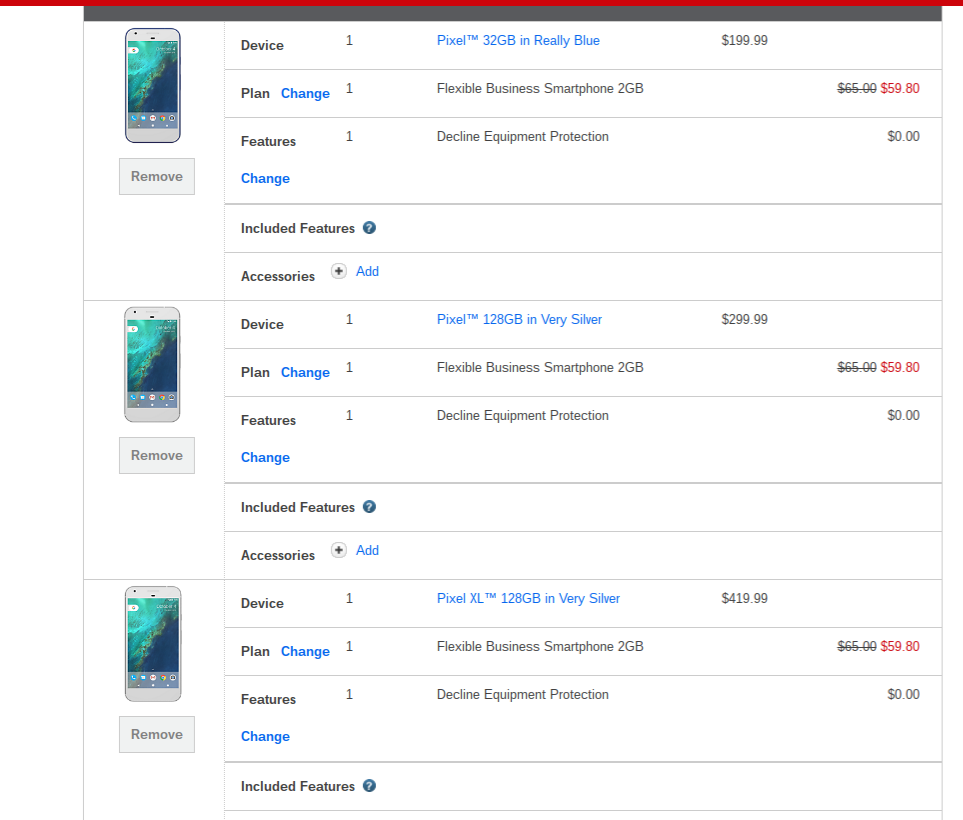Open Pixel 128GB in Very Silver link
Image resolution: width=963 pixels, height=820 pixels.
(x=519, y=320)
